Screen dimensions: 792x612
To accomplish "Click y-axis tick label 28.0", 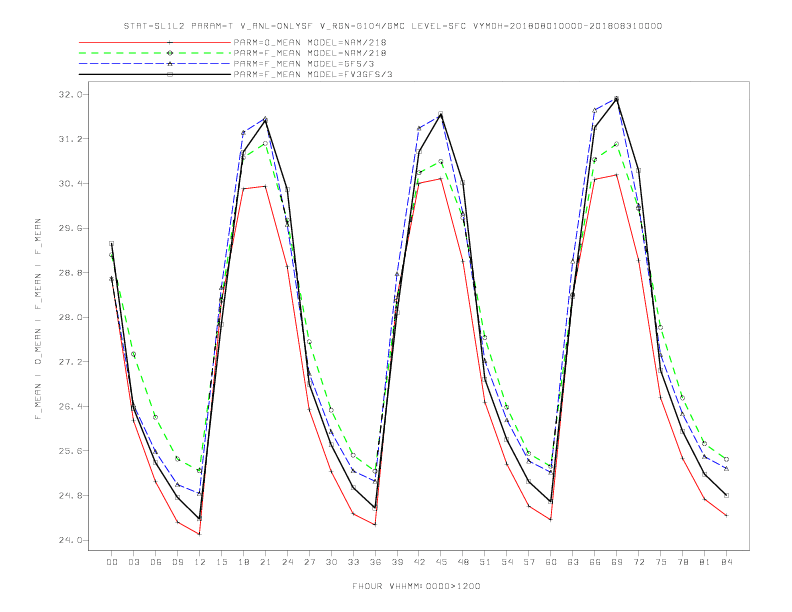I will (x=70, y=317).
